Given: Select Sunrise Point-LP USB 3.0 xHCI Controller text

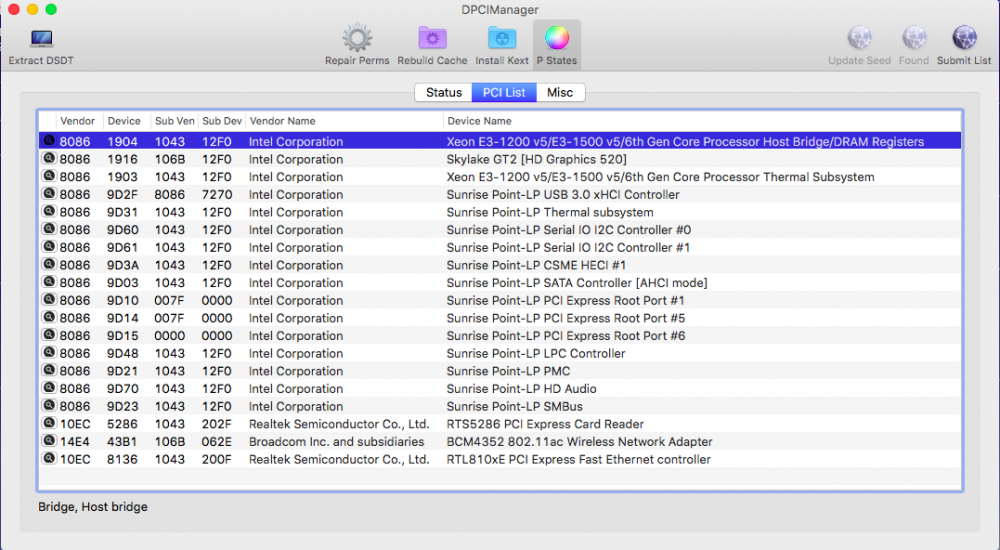Looking at the screenshot, I should (x=562, y=195).
